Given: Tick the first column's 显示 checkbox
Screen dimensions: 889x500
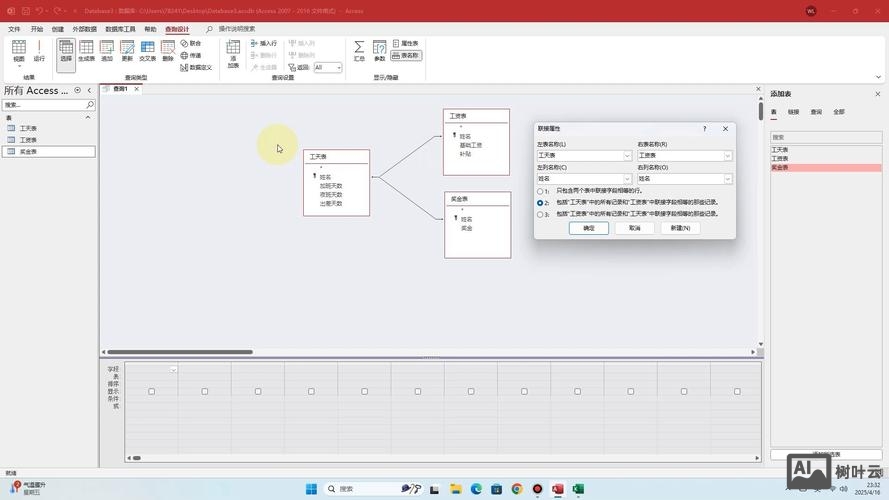Looking at the screenshot, I should tap(152, 391).
